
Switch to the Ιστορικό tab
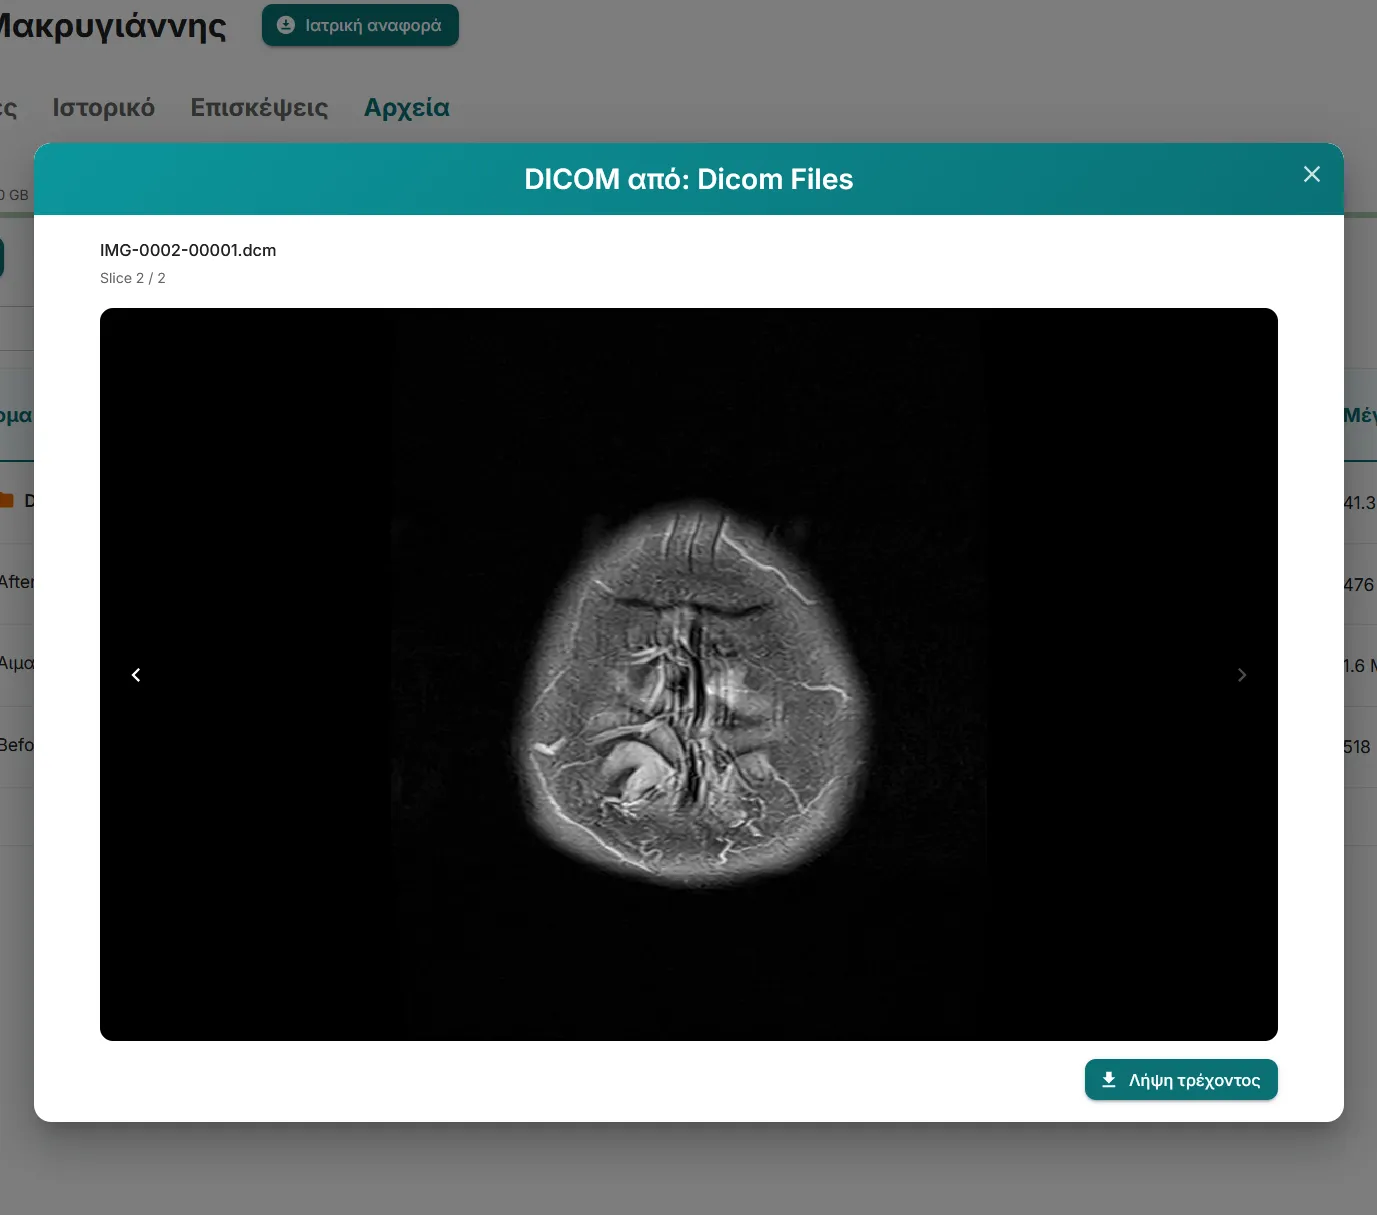tap(104, 108)
